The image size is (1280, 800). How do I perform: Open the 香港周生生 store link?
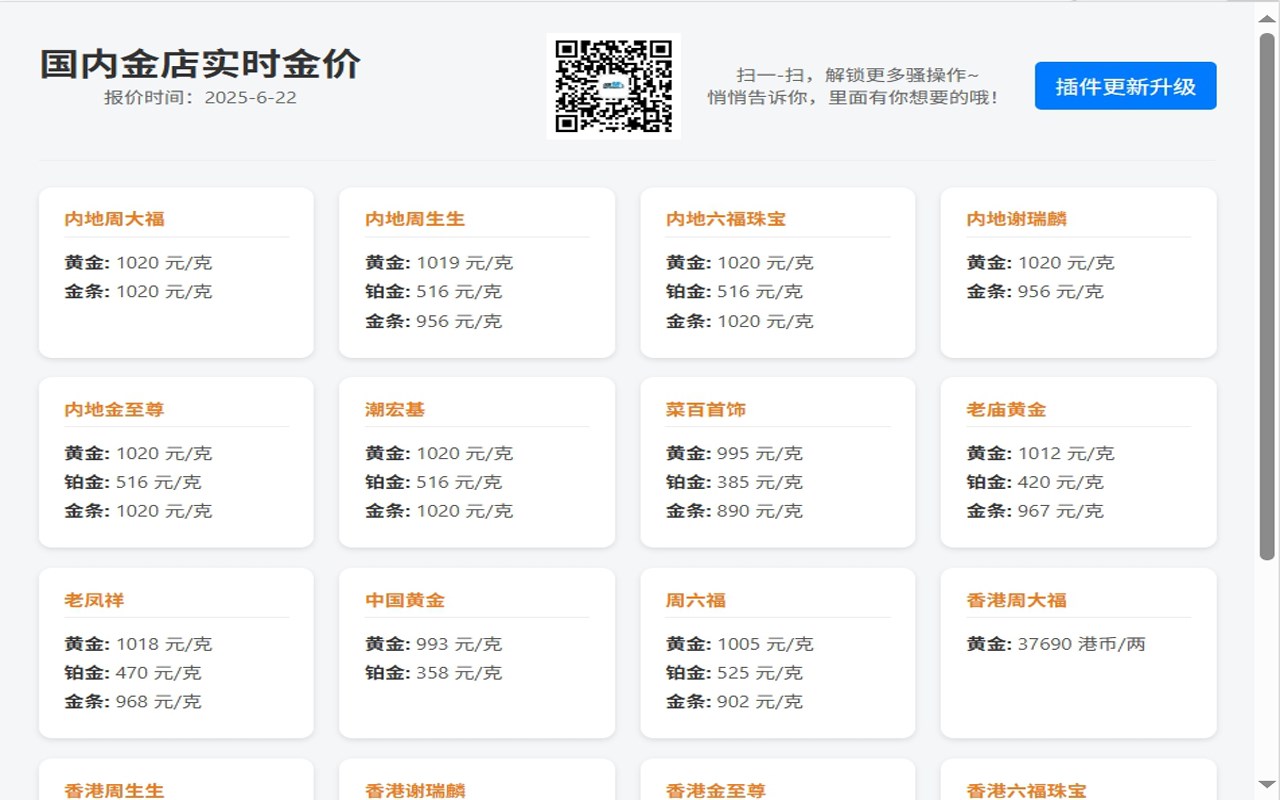pos(114,789)
